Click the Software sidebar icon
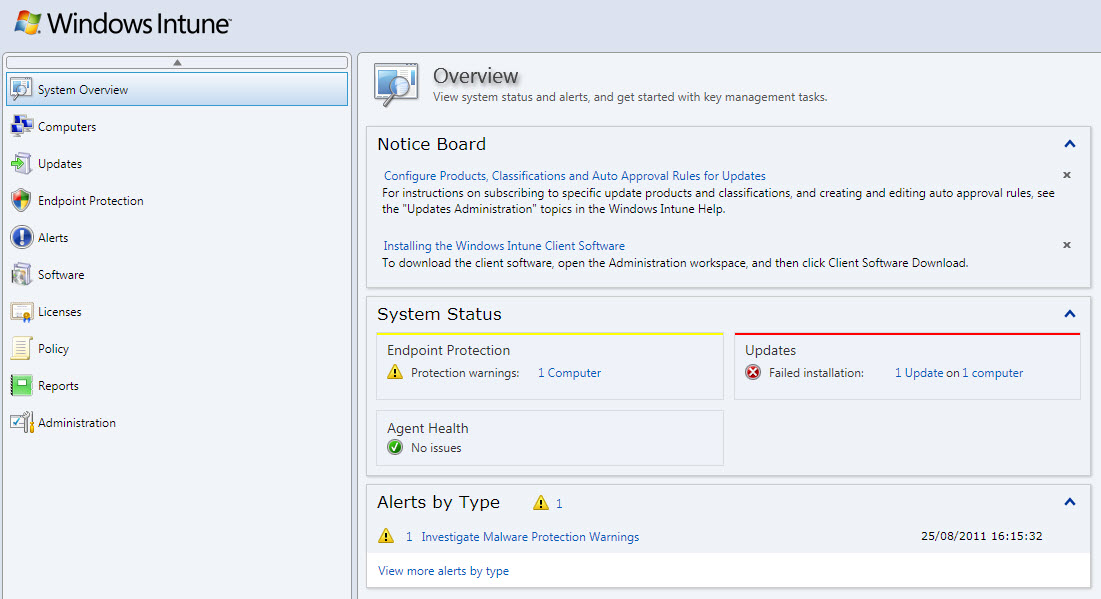This screenshot has height=599, width=1101. 21,275
